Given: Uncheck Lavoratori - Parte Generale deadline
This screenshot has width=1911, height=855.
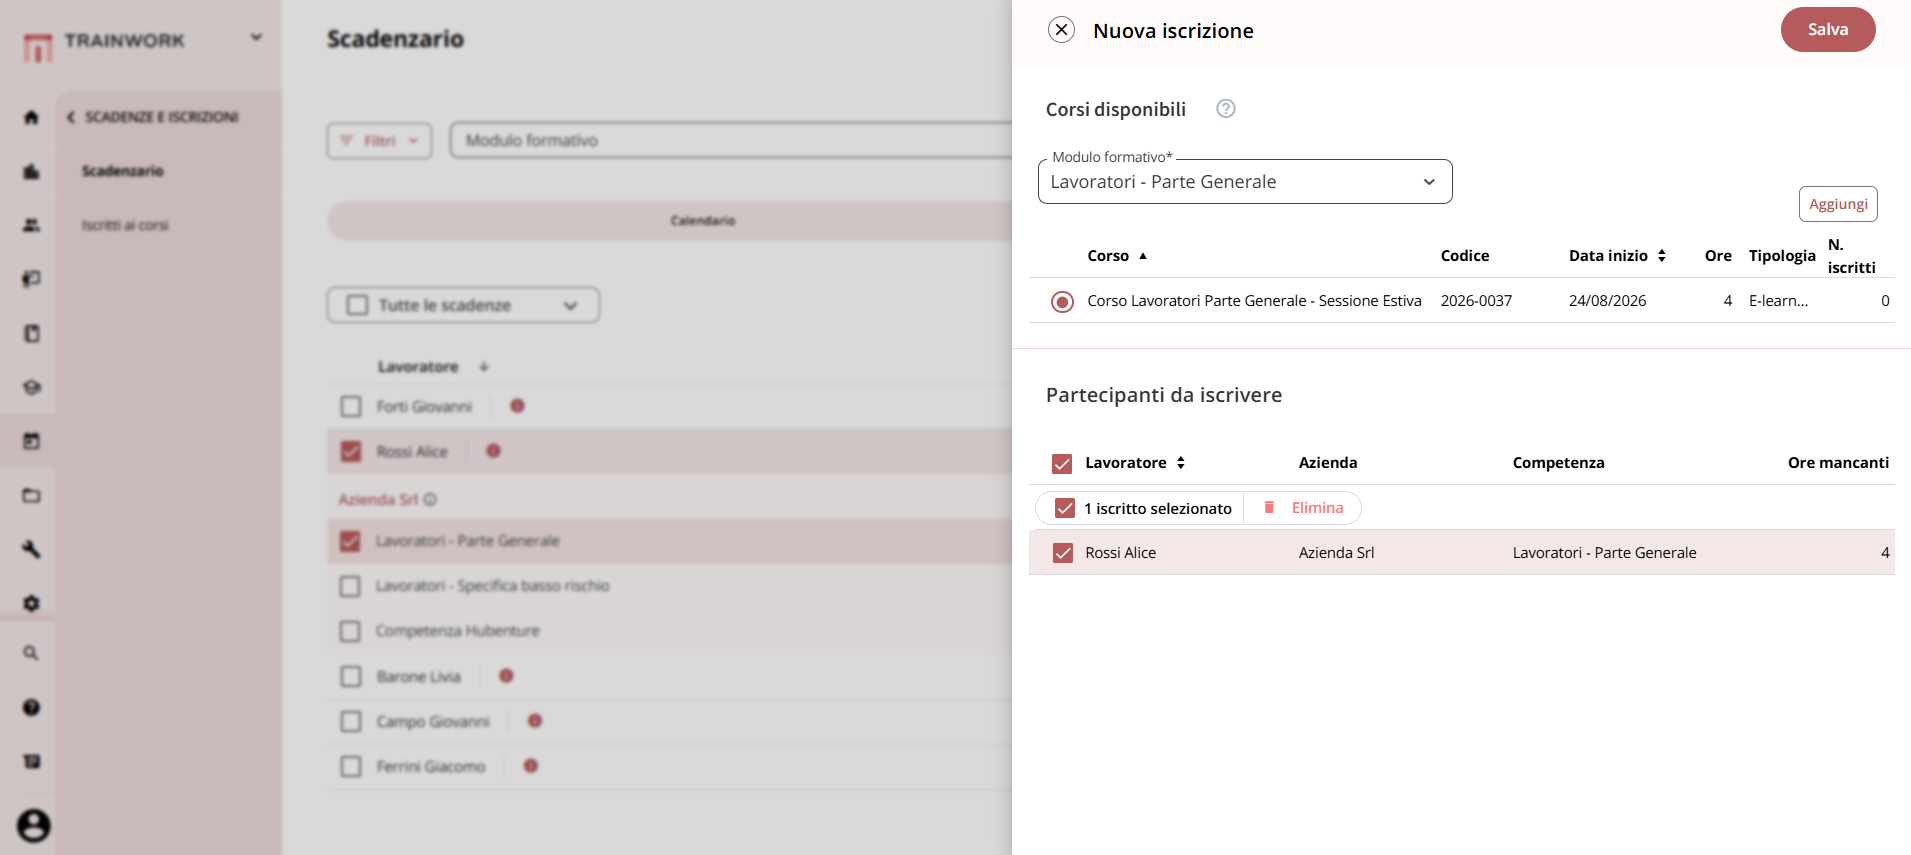Looking at the screenshot, I should (350, 541).
